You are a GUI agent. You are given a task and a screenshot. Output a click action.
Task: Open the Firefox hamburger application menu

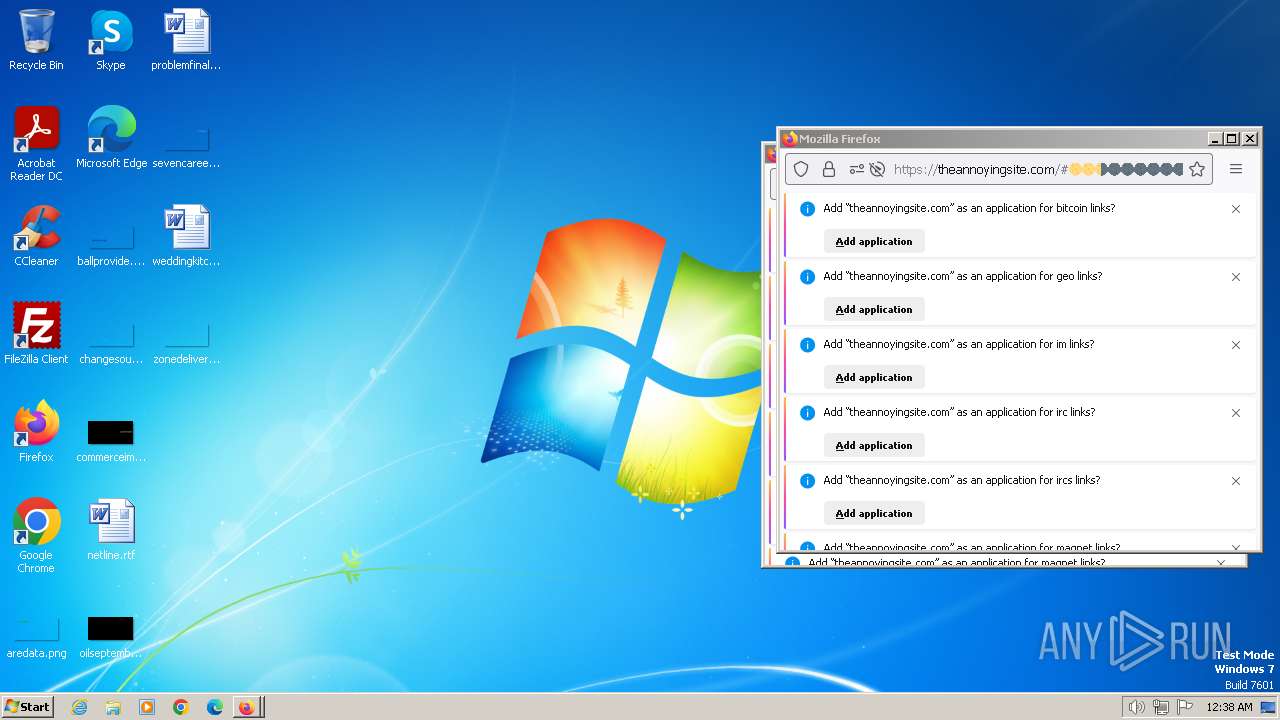(x=1236, y=169)
